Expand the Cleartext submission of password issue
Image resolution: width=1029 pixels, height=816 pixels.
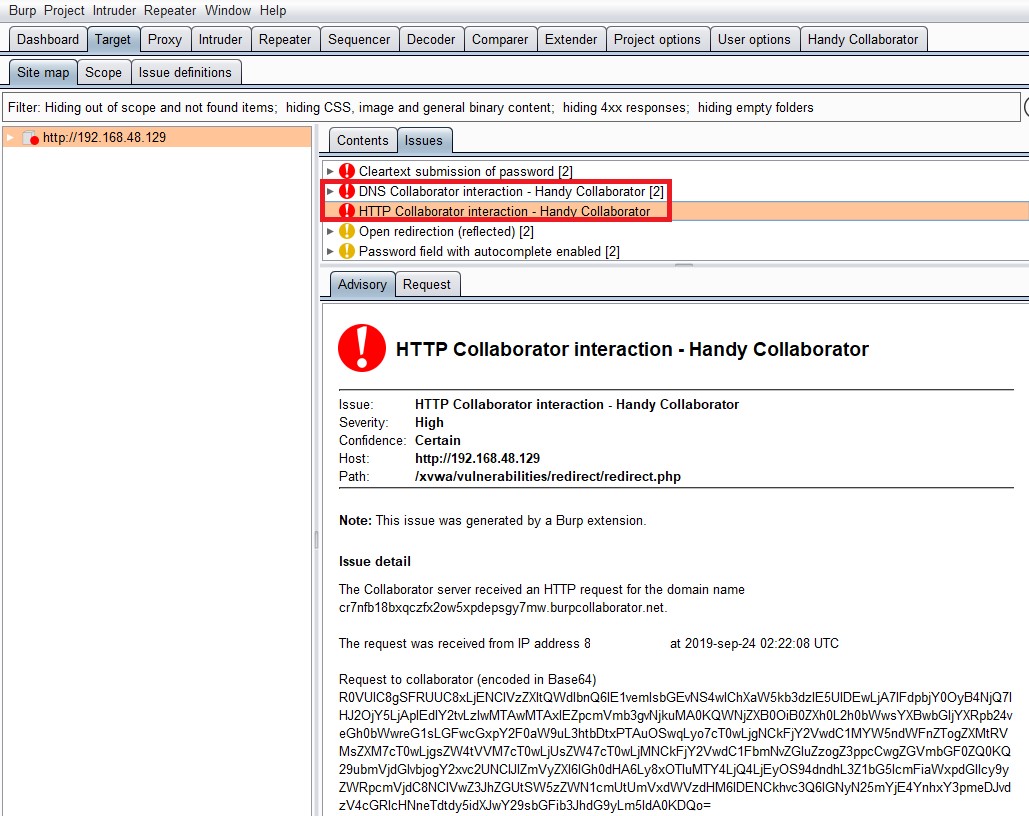pyautogui.click(x=330, y=171)
